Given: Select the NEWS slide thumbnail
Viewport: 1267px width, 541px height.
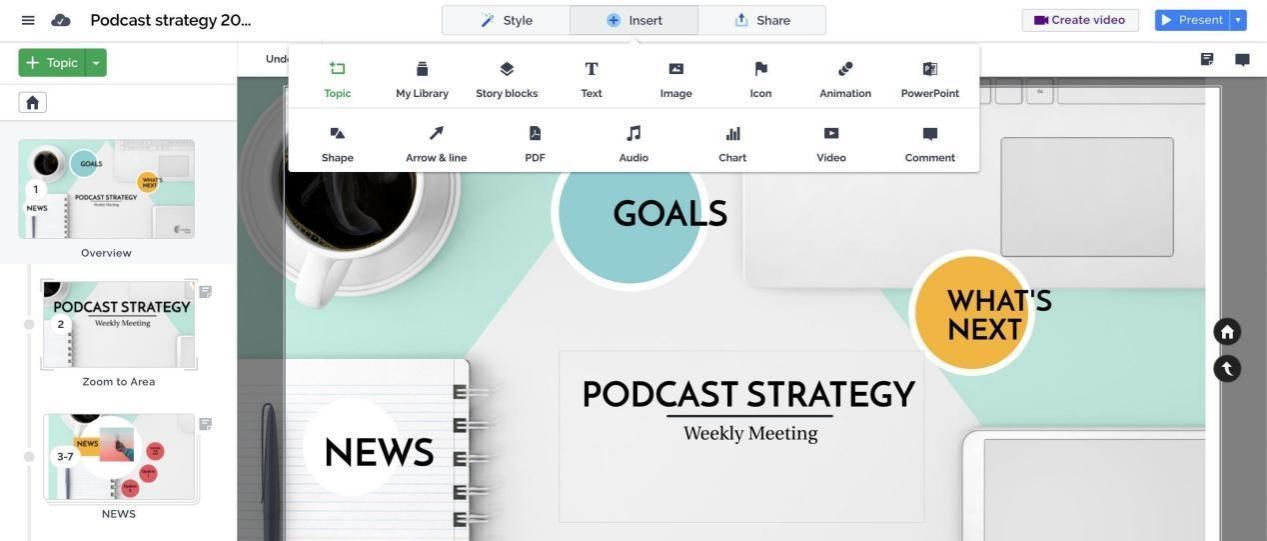Looking at the screenshot, I should tap(120, 457).
